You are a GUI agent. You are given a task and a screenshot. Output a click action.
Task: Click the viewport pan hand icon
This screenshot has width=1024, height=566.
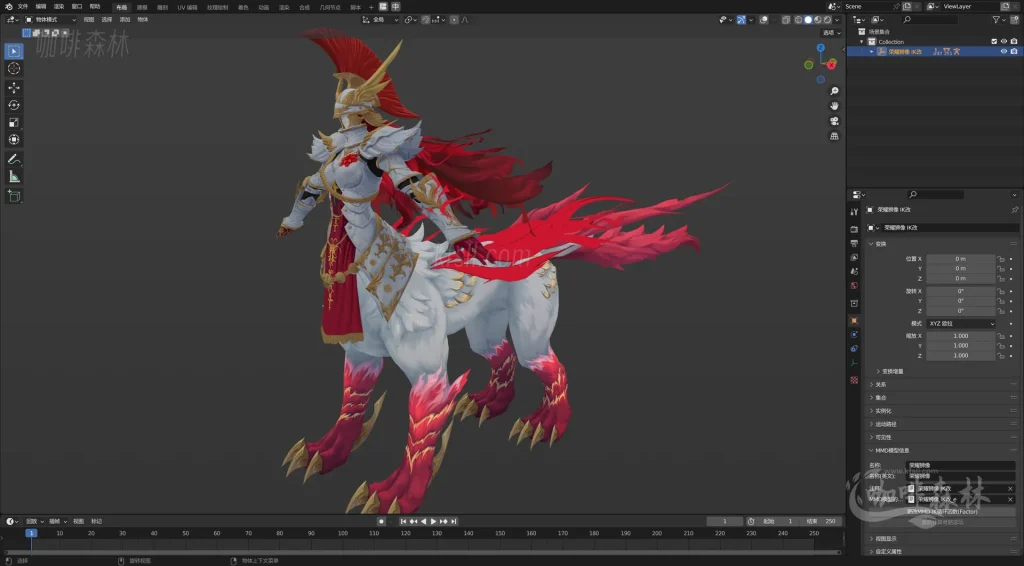(834, 106)
